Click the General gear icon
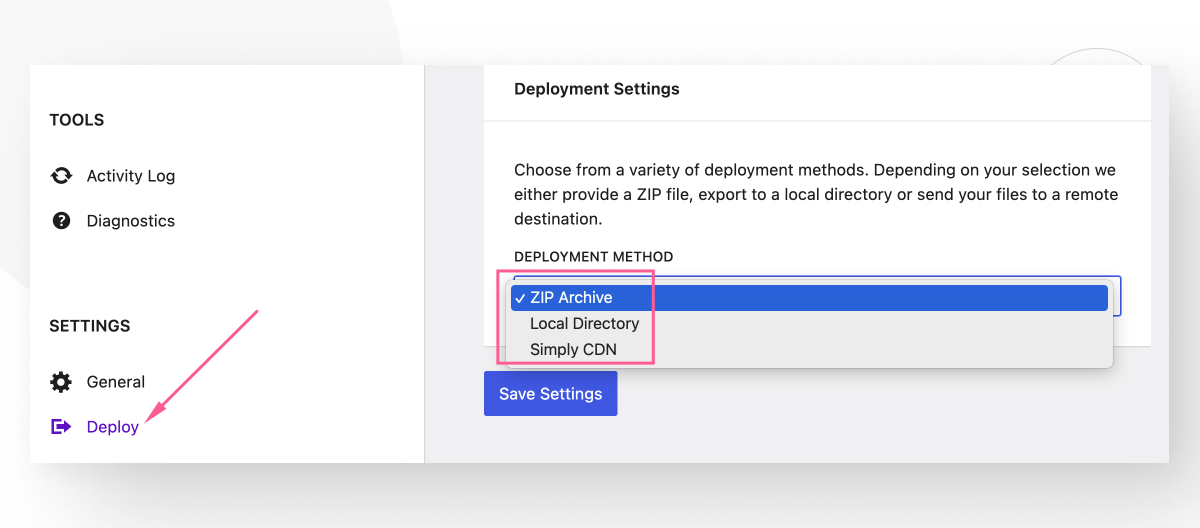1200x528 pixels. point(61,382)
